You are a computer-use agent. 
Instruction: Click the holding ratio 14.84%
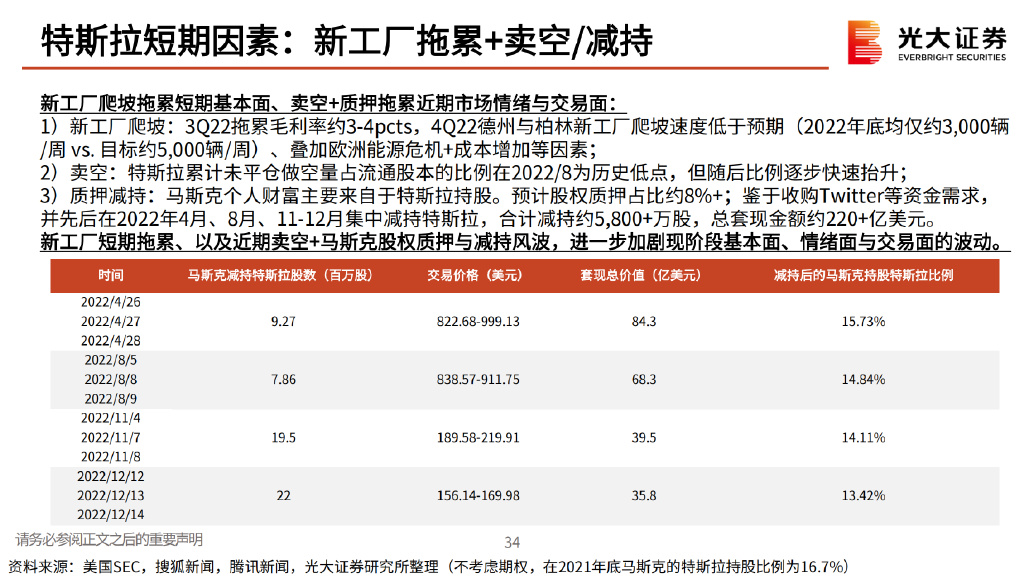[863, 379]
